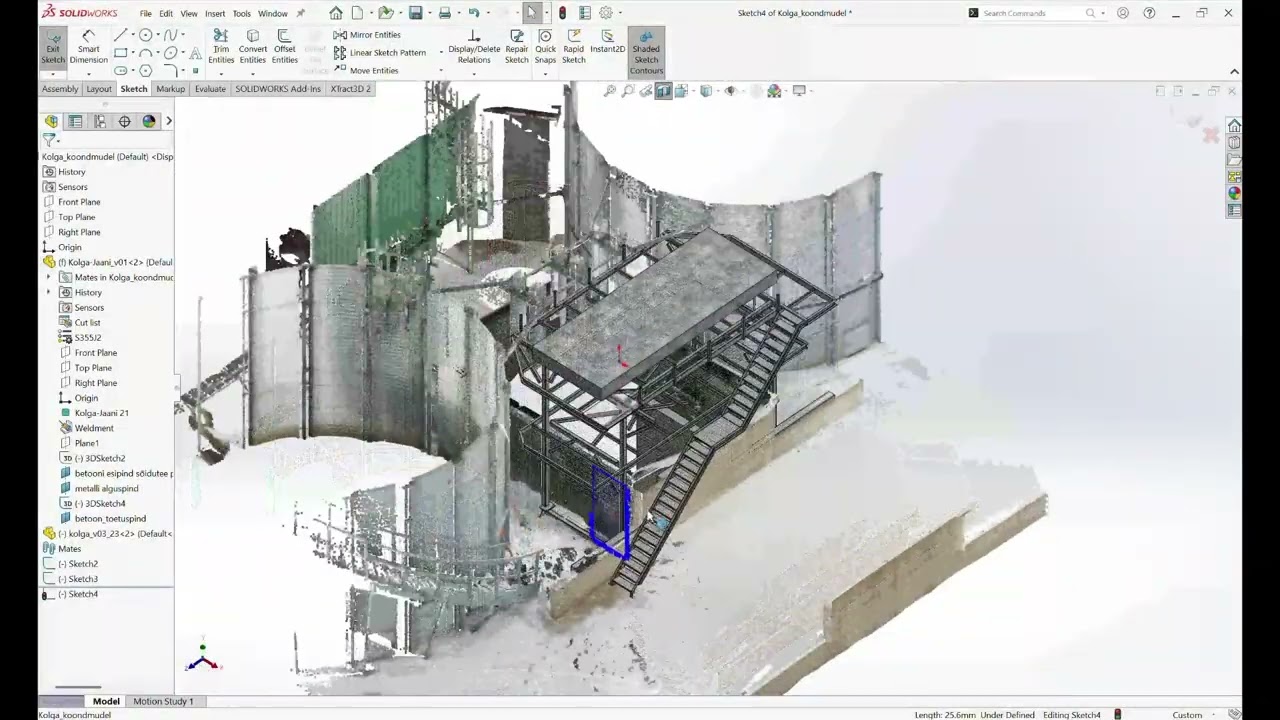Click the Save icon

[416, 13]
